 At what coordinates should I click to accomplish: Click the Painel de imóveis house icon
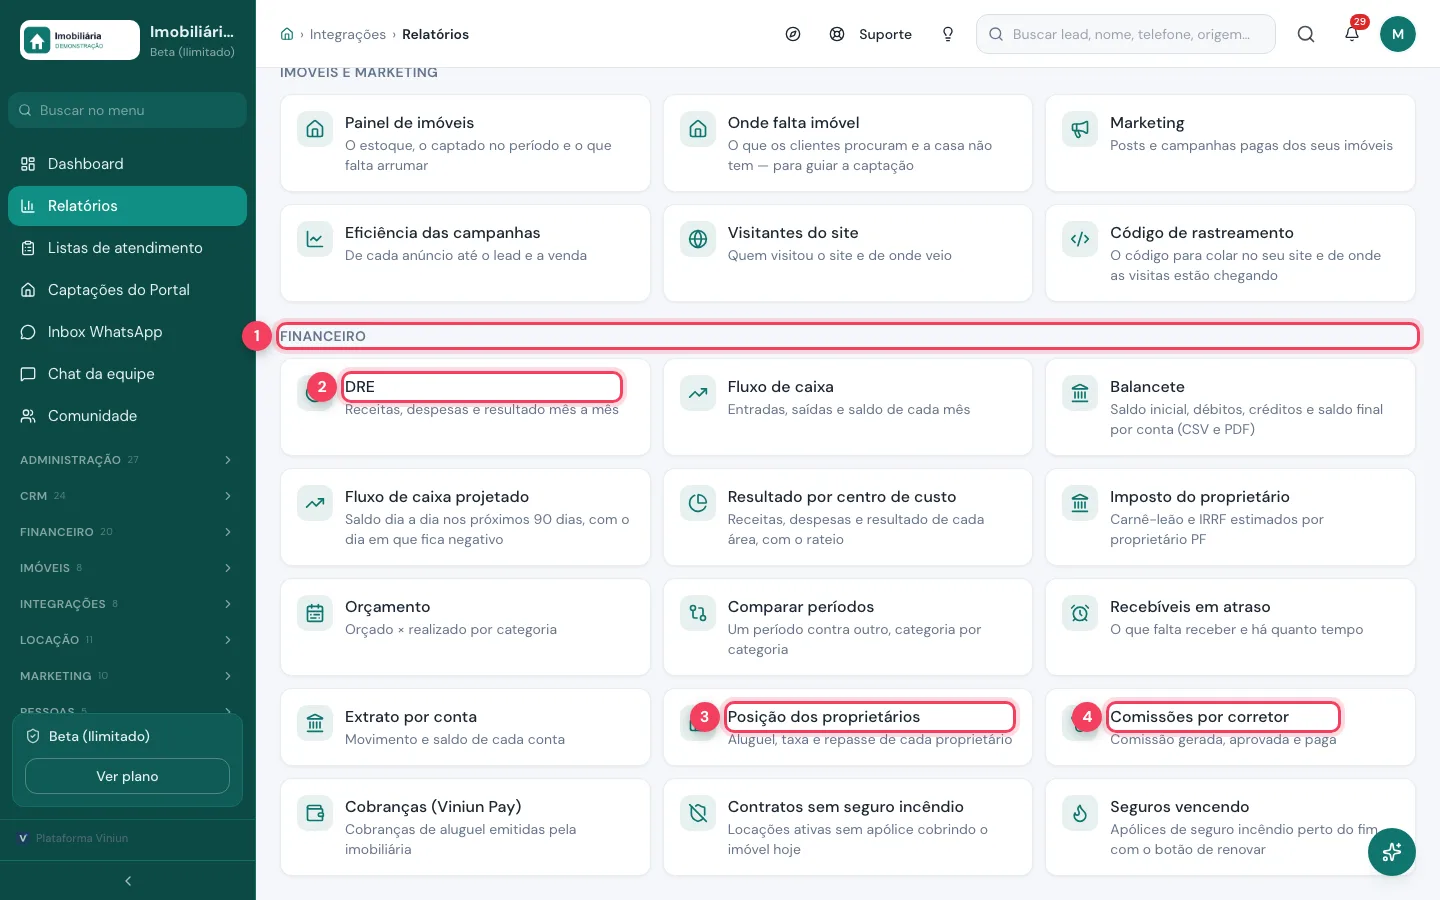pos(315,129)
